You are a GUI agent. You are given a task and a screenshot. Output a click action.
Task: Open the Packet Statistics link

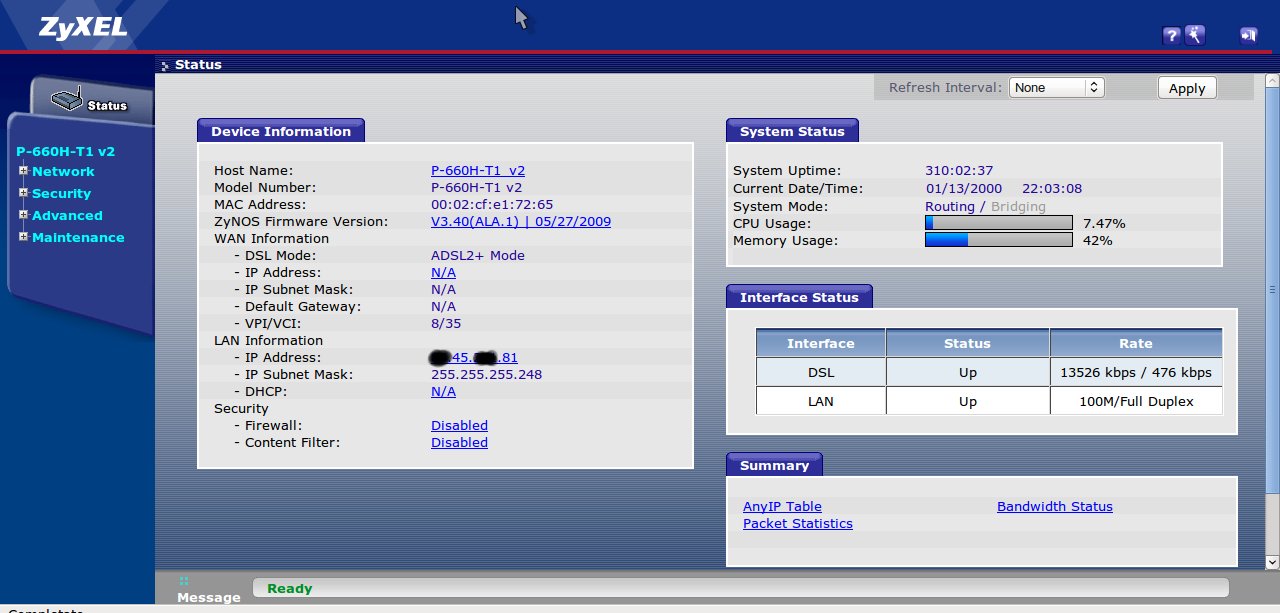coord(798,524)
